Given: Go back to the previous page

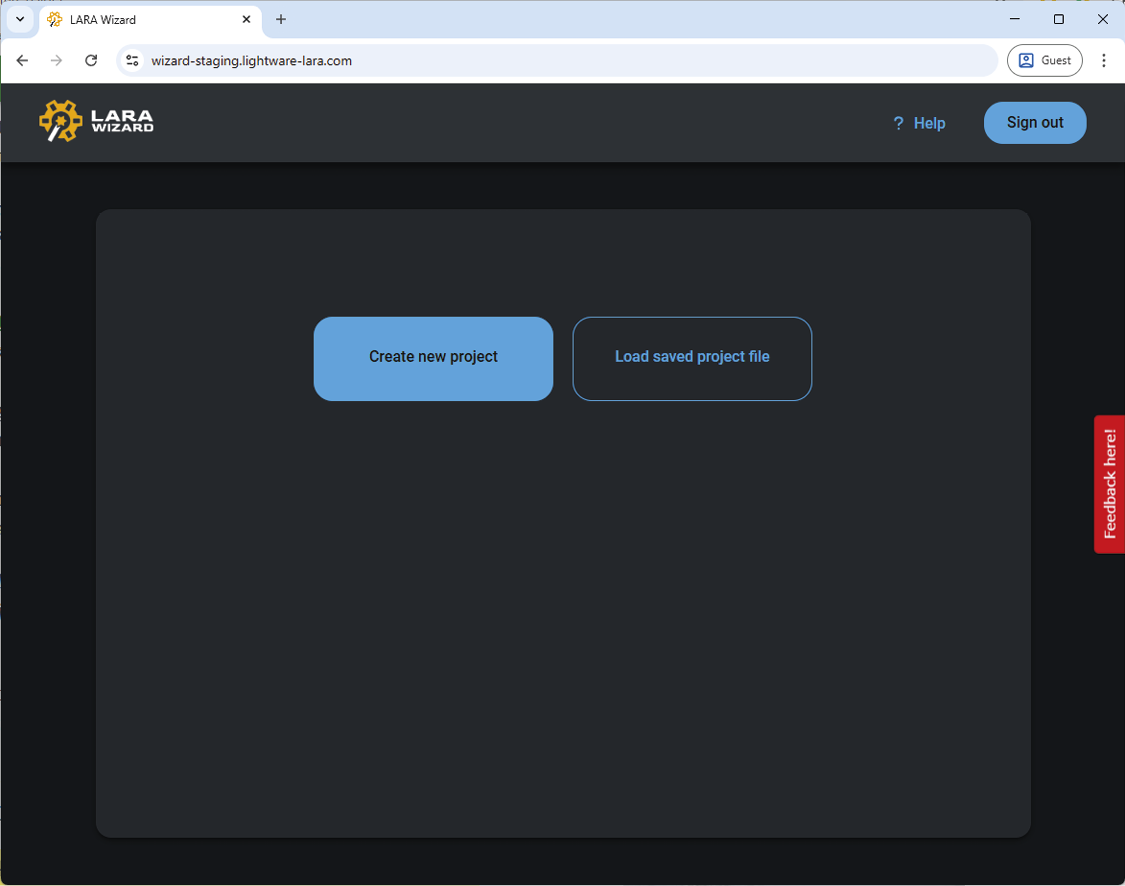Looking at the screenshot, I should [x=22, y=61].
